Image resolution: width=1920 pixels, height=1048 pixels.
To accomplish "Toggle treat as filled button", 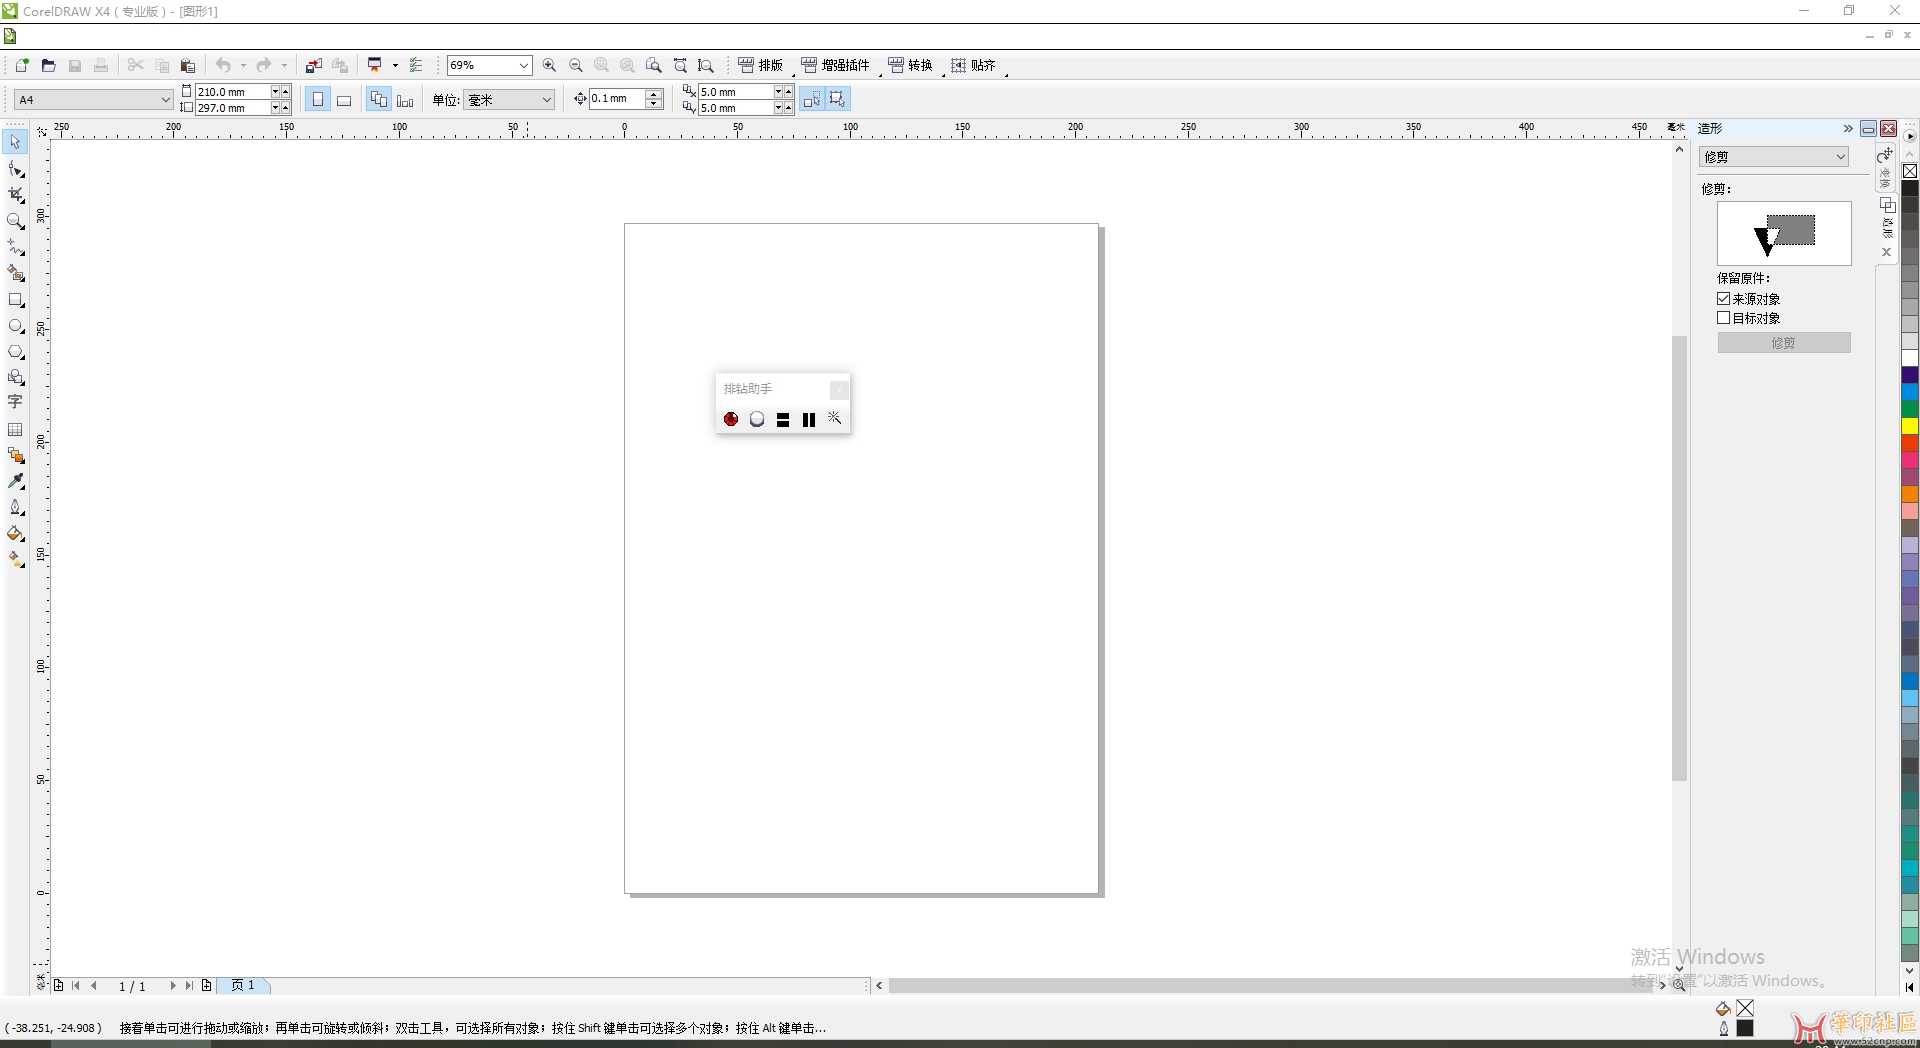I will (x=811, y=99).
